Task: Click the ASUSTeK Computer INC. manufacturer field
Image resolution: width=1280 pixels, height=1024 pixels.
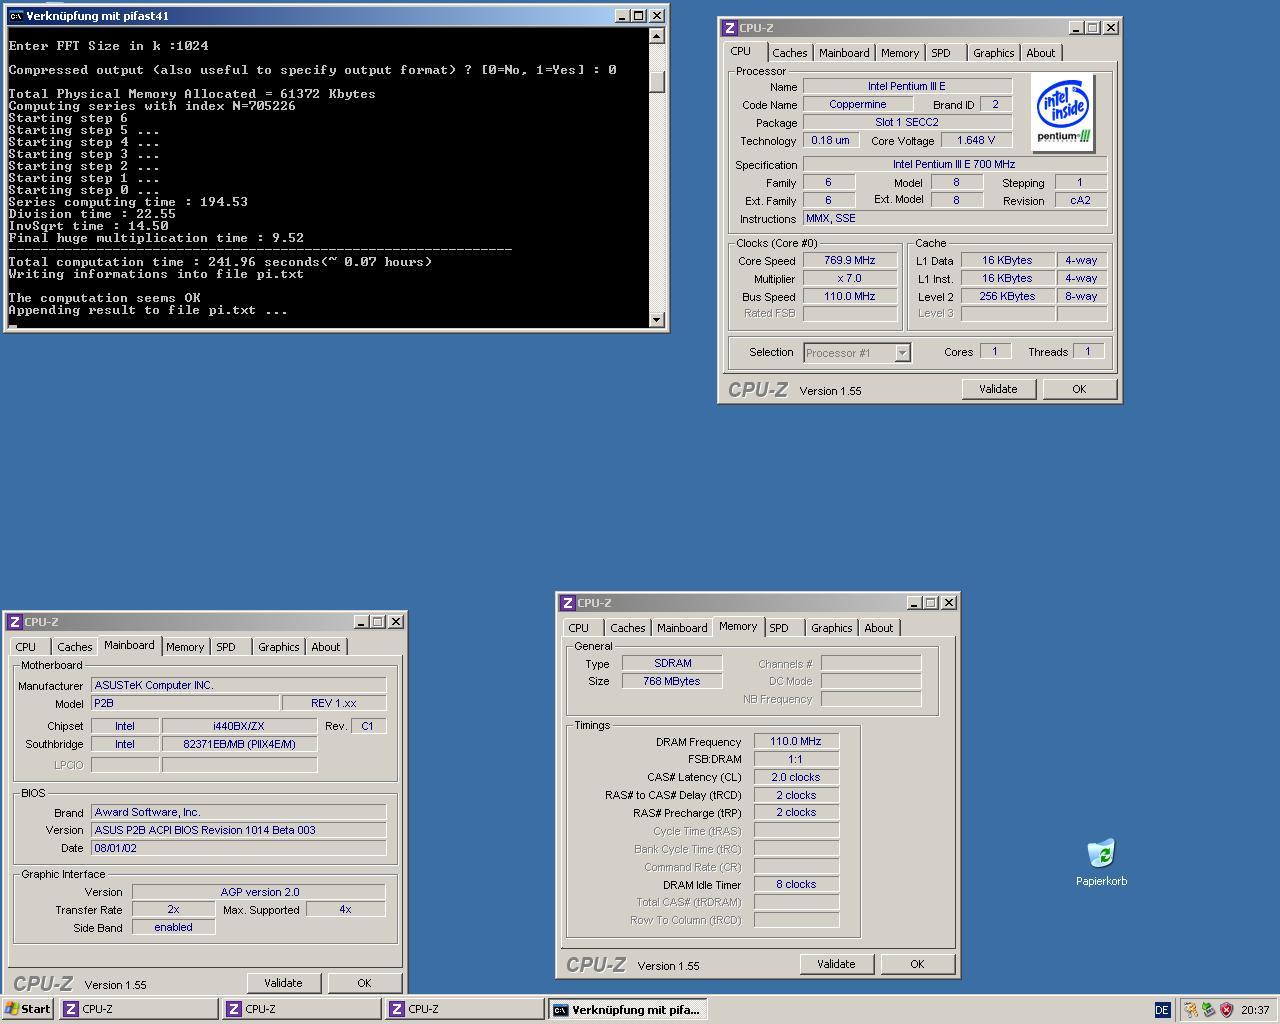Action: coord(238,686)
